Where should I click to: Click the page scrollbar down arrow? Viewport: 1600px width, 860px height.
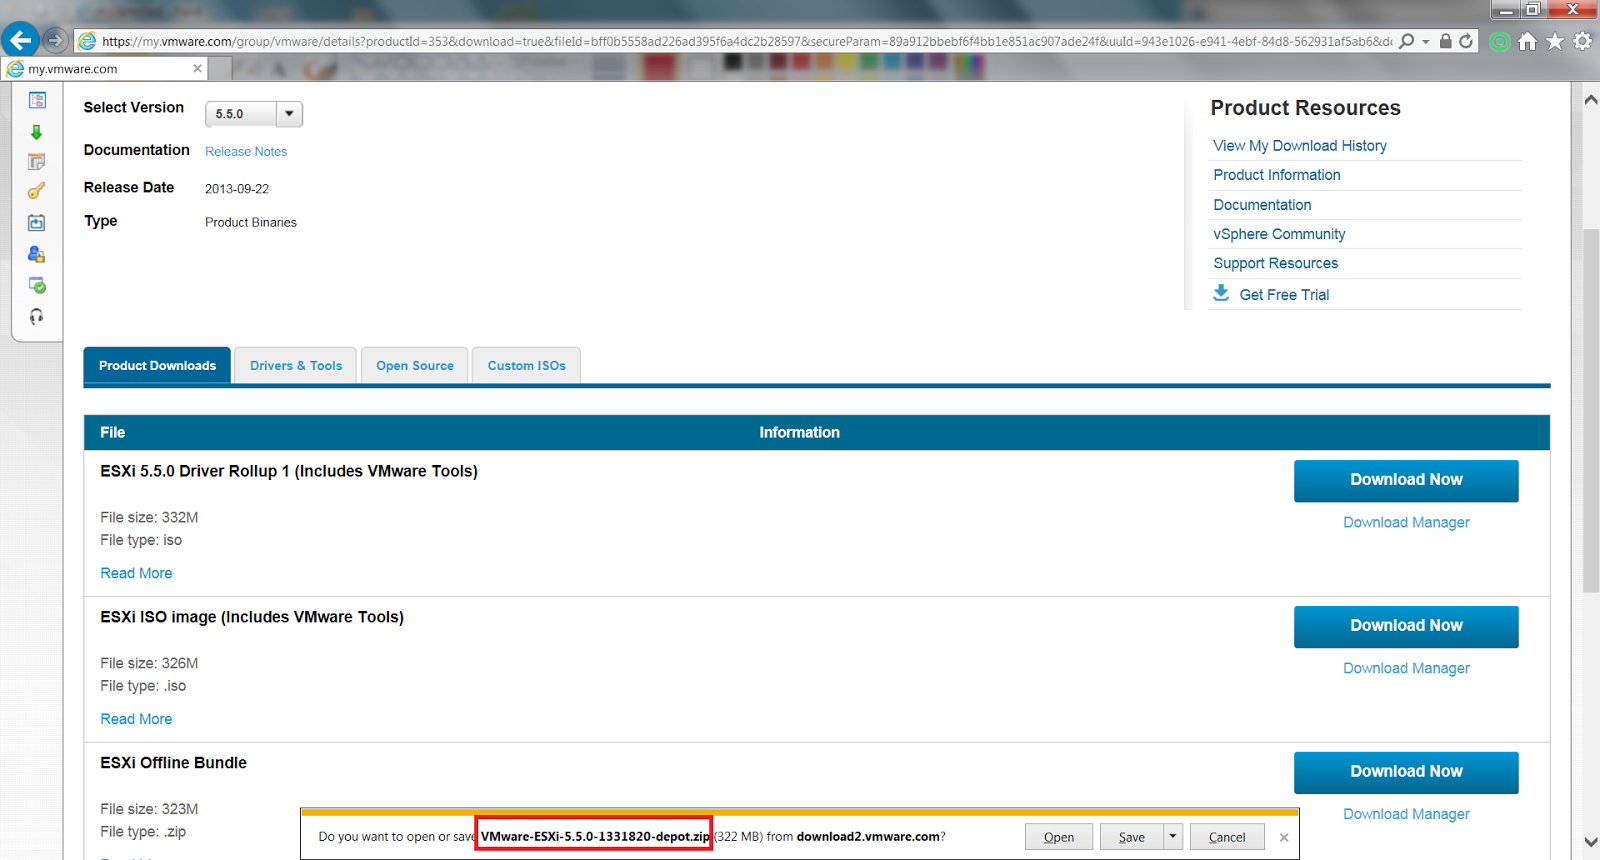(1591, 842)
